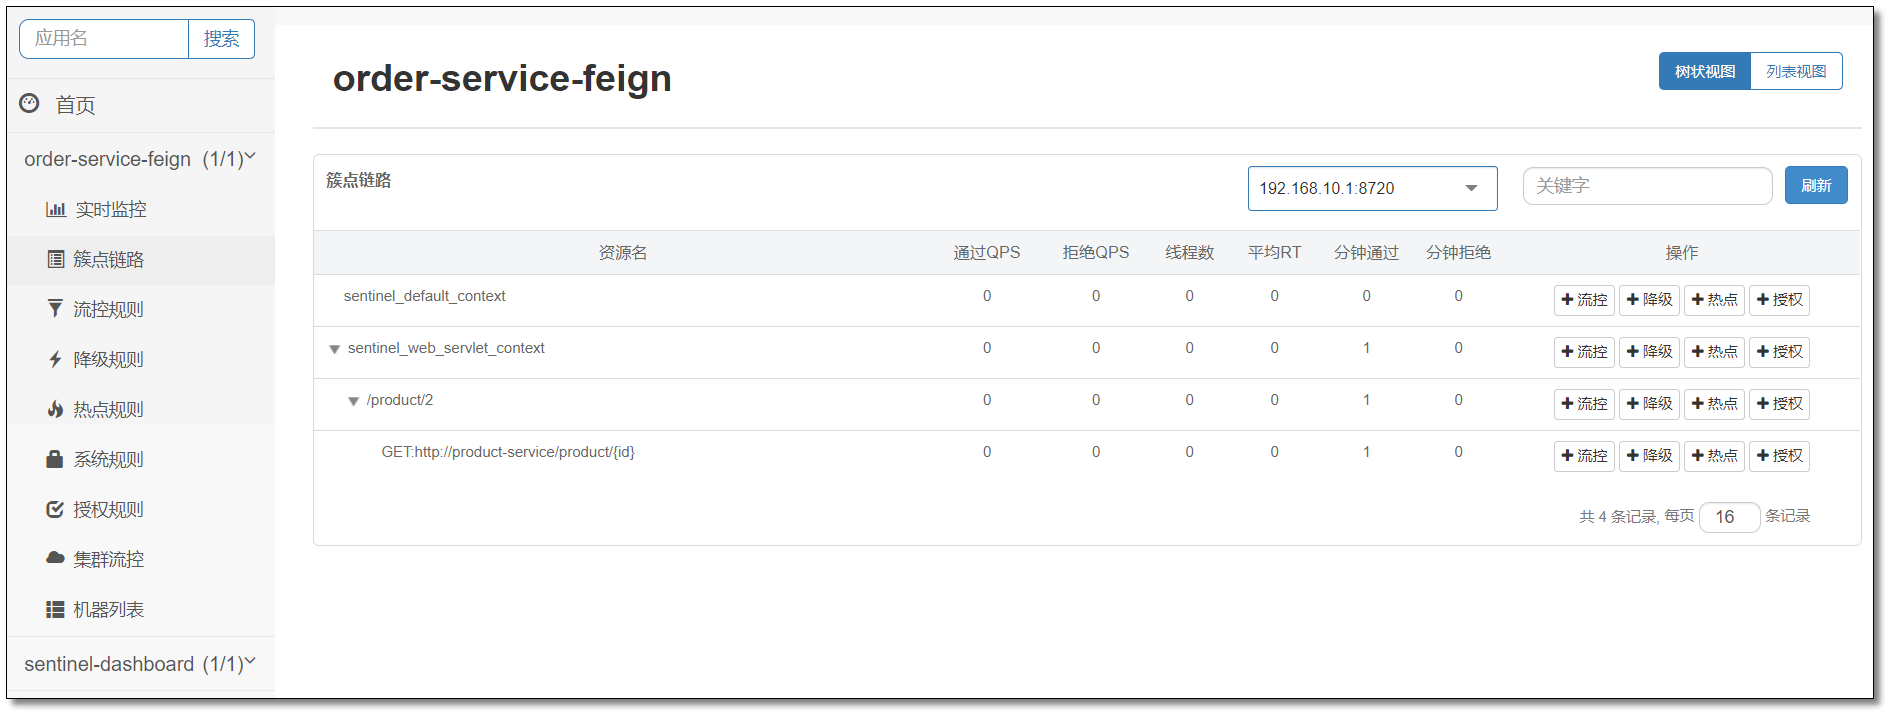Switch to 树状视图 tree view
The width and height of the screenshot is (1886, 711).
click(1704, 71)
